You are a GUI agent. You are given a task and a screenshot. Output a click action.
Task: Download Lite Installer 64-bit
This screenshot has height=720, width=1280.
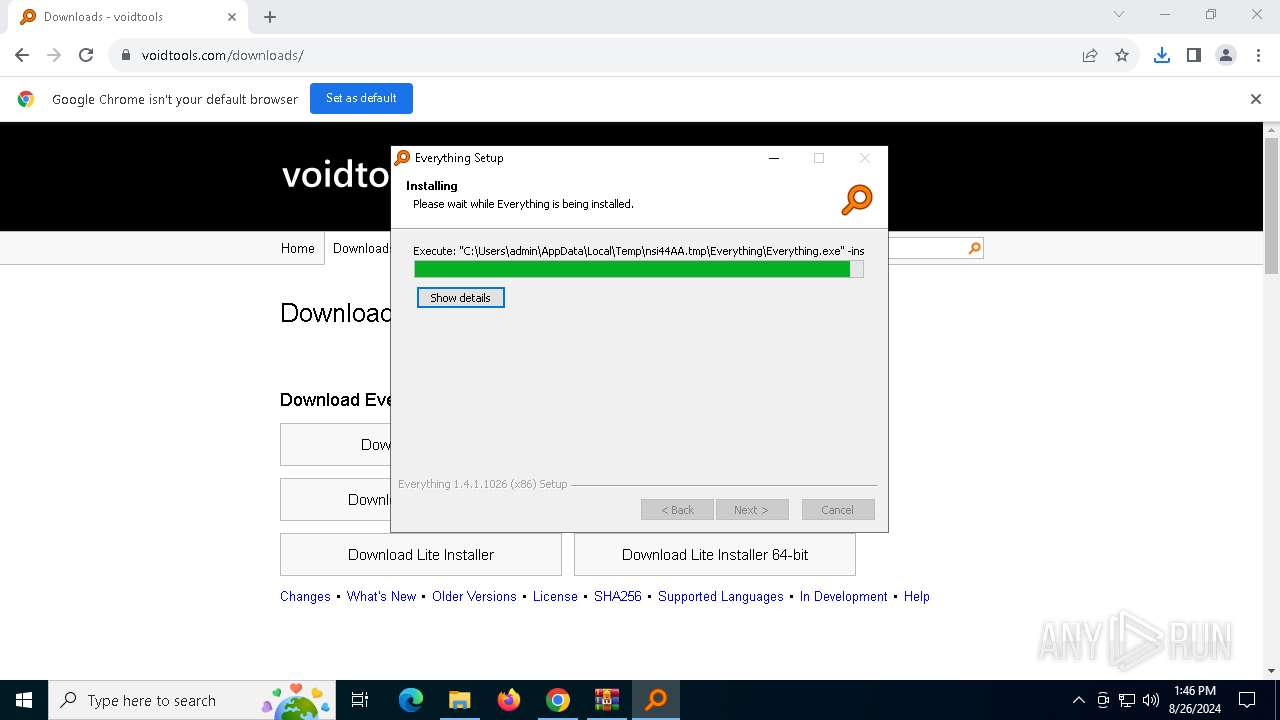click(715, 555)
